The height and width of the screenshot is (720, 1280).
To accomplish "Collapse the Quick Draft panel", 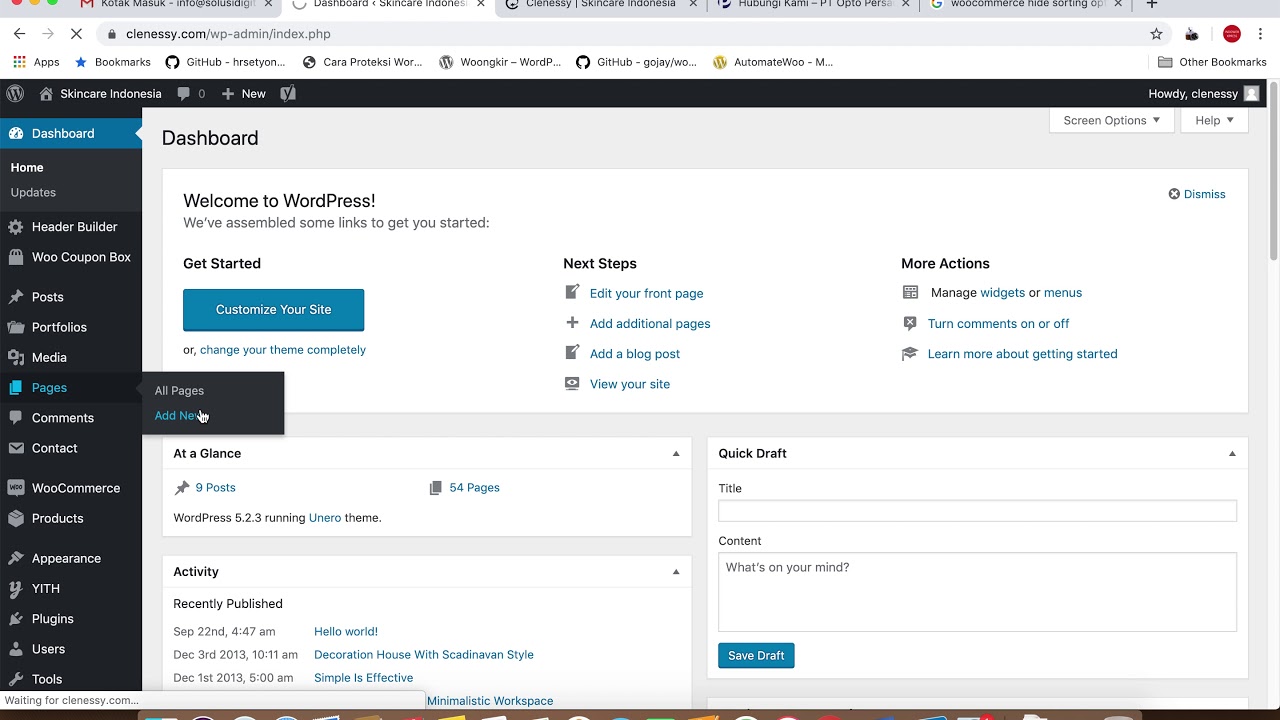I will 1232,453.
